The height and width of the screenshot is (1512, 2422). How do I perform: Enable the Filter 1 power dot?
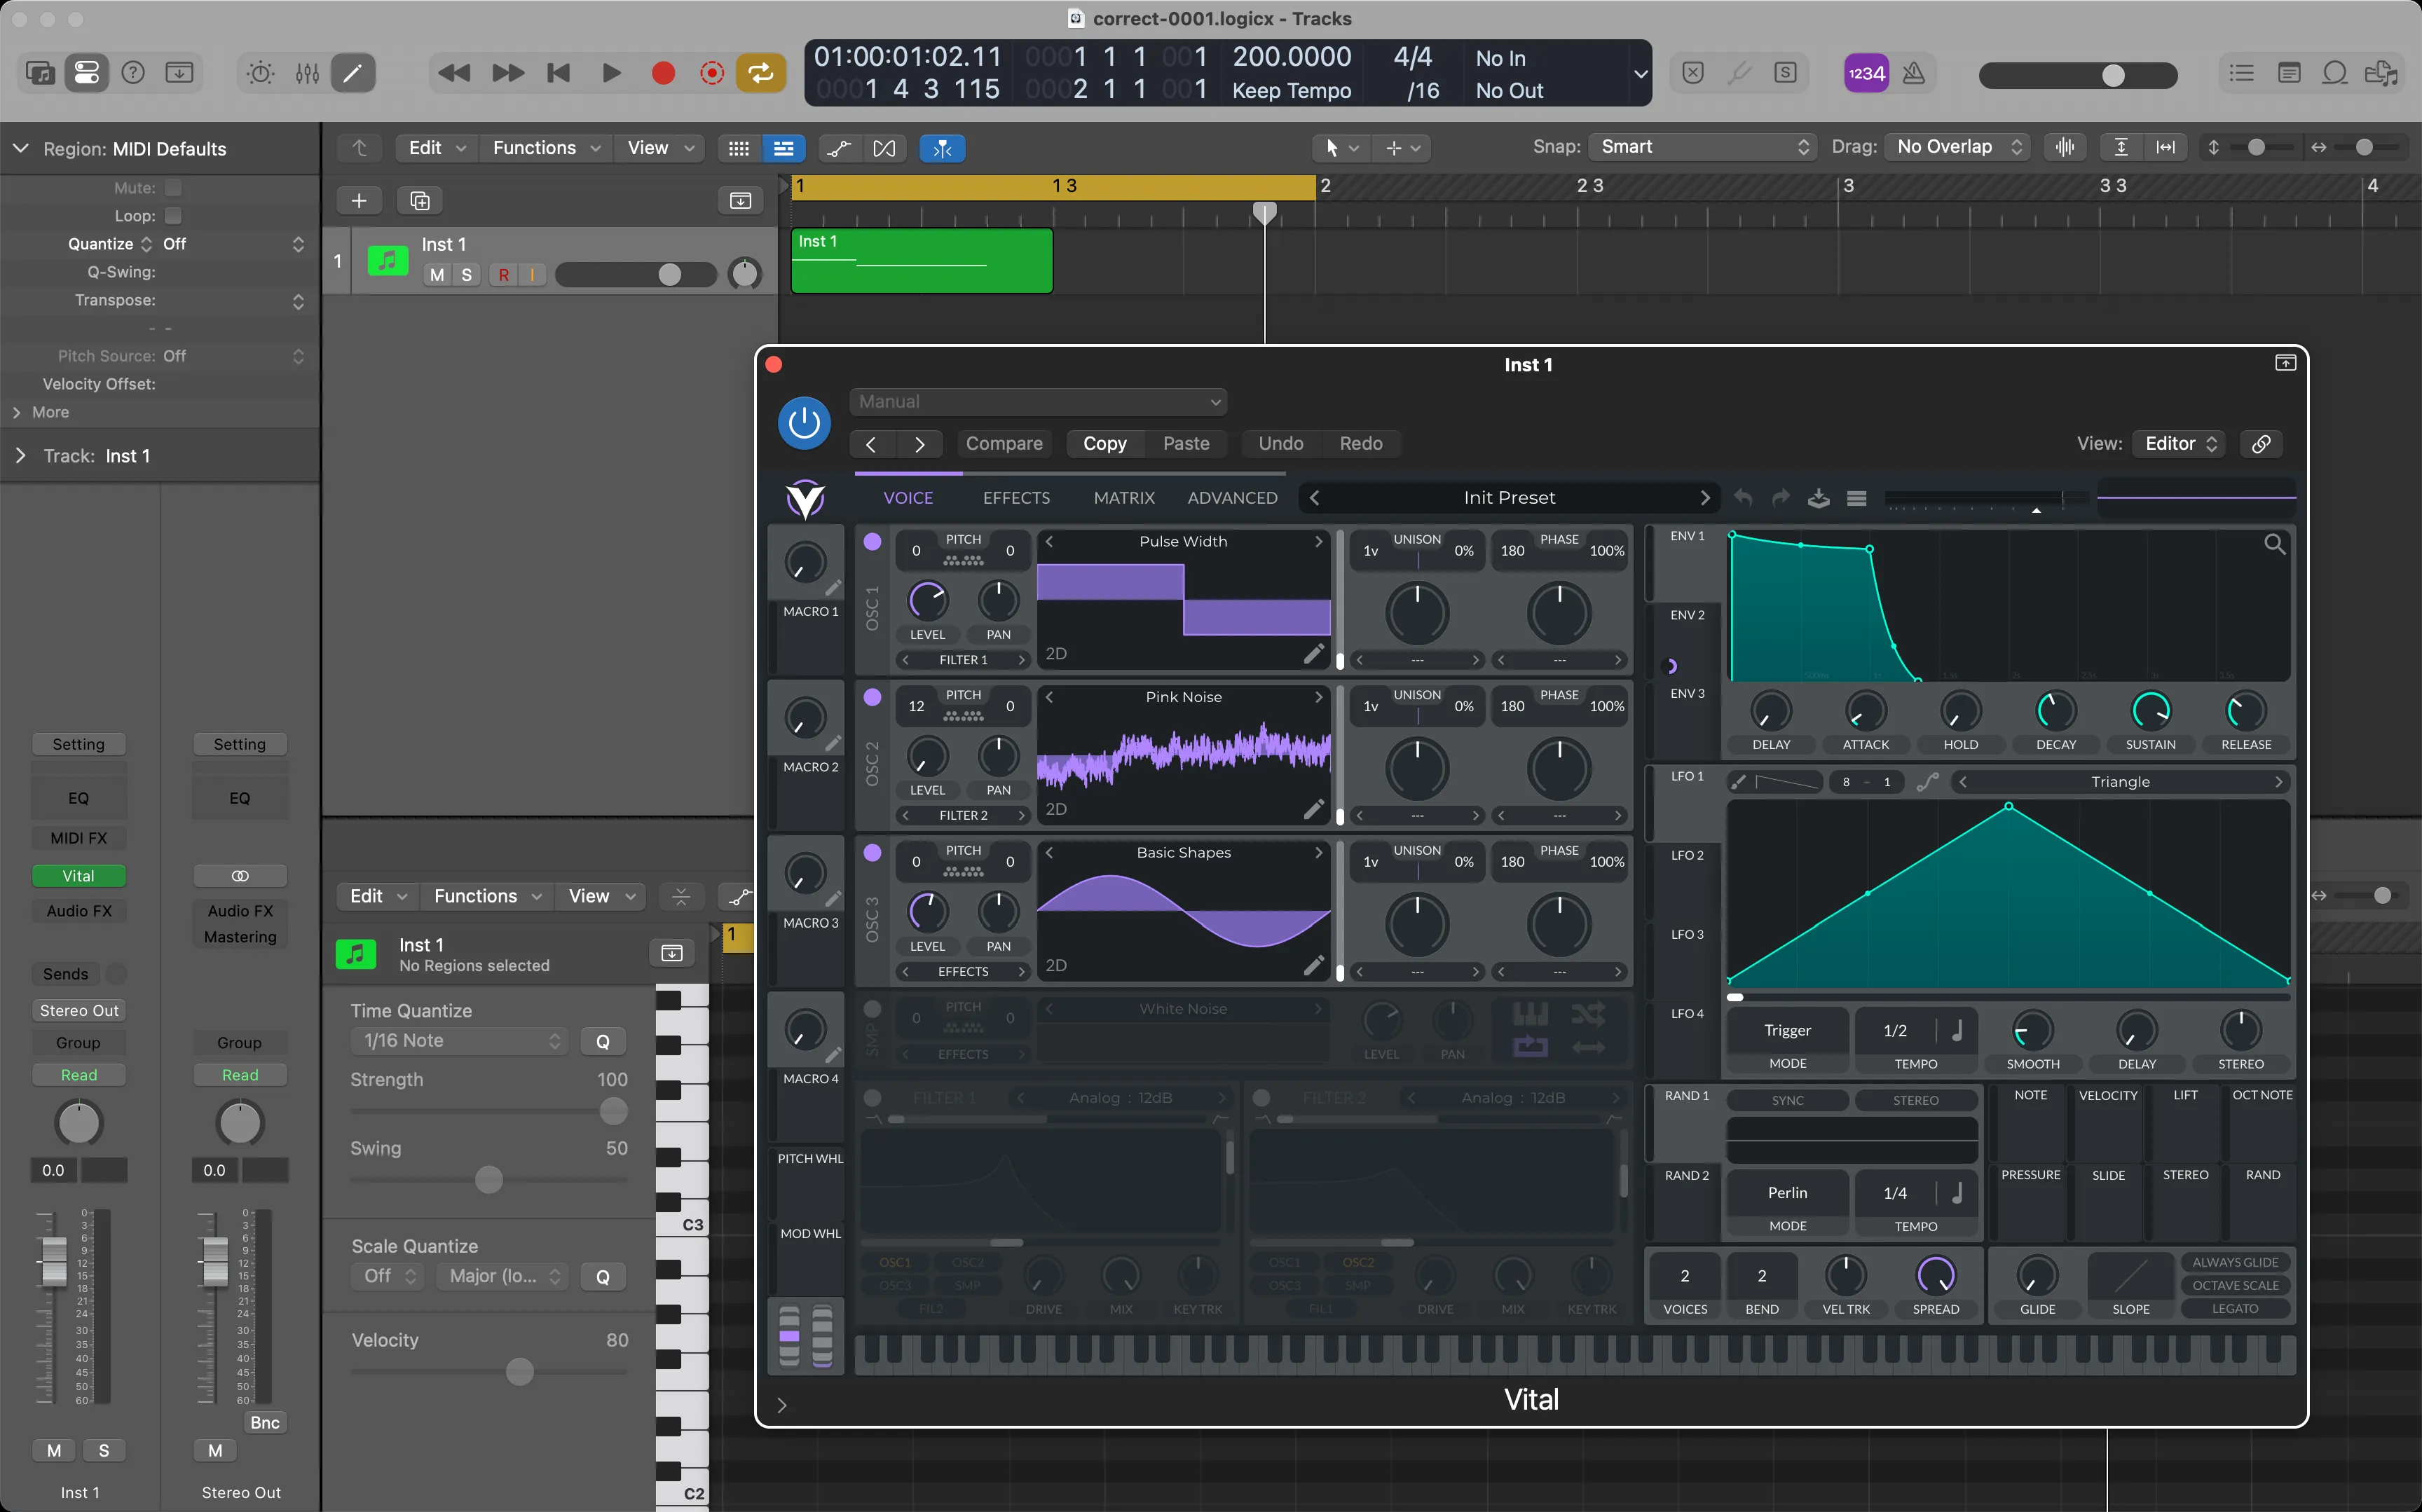(872, 1098)
